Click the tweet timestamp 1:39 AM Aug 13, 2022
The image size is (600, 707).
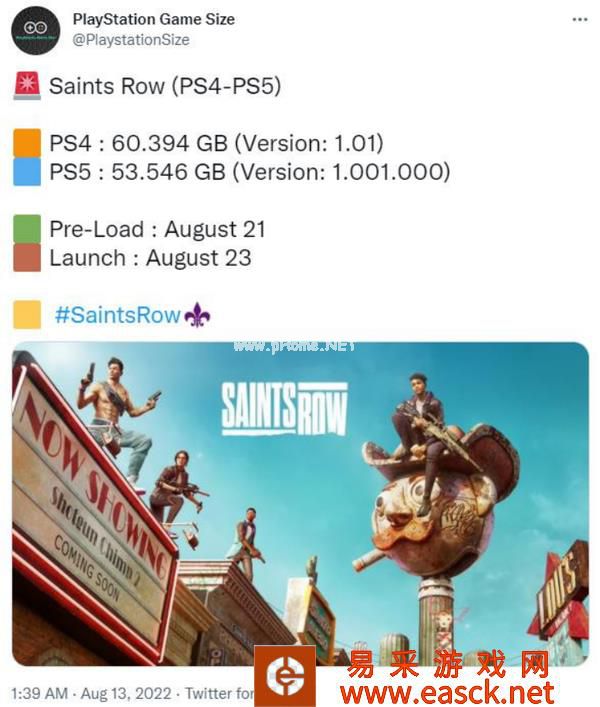pos(91,693)
